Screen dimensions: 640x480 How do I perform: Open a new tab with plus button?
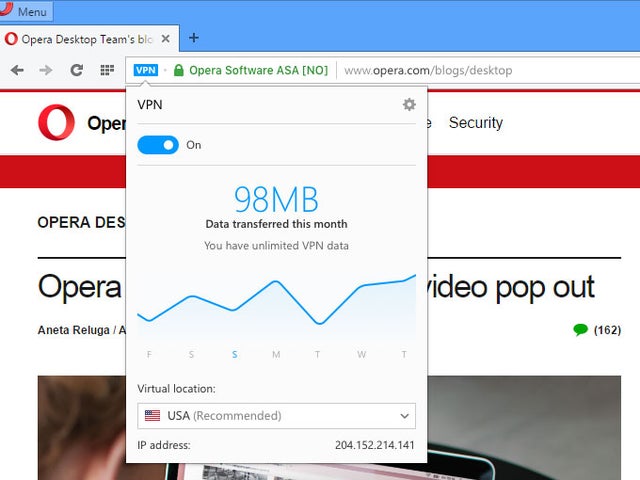coord(194,38)
